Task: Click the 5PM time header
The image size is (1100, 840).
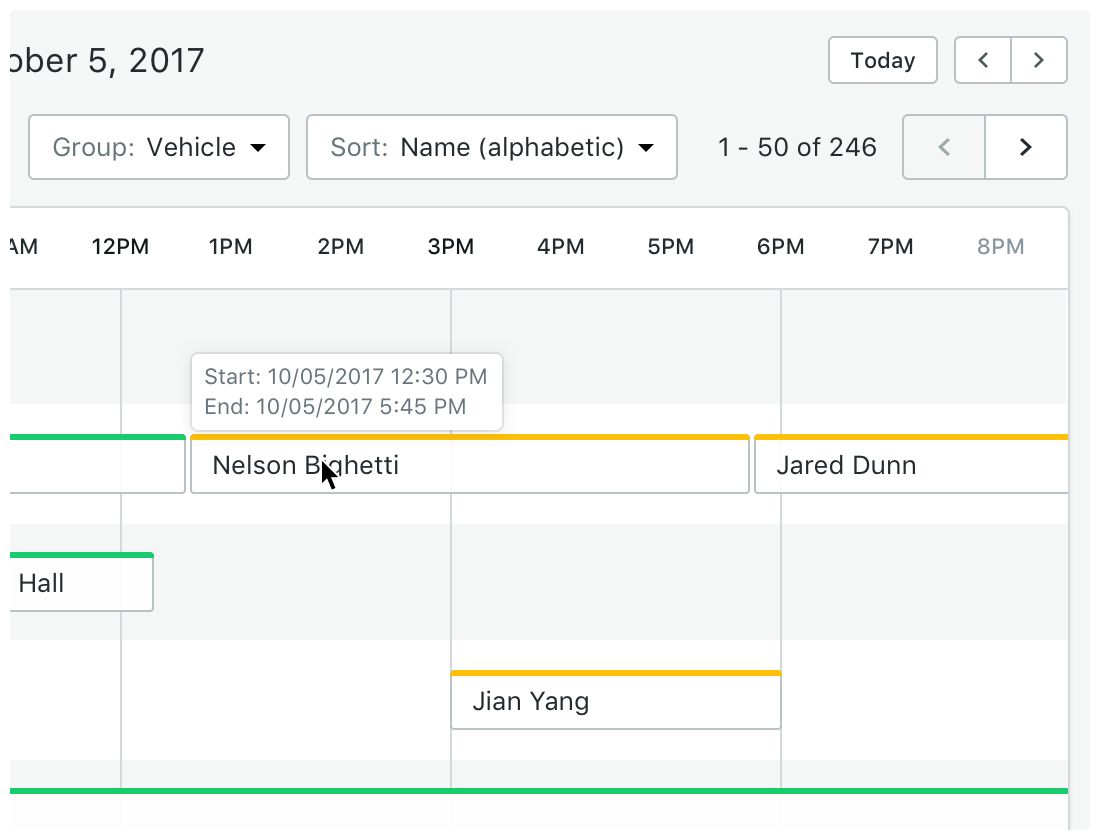Action: 670,246
